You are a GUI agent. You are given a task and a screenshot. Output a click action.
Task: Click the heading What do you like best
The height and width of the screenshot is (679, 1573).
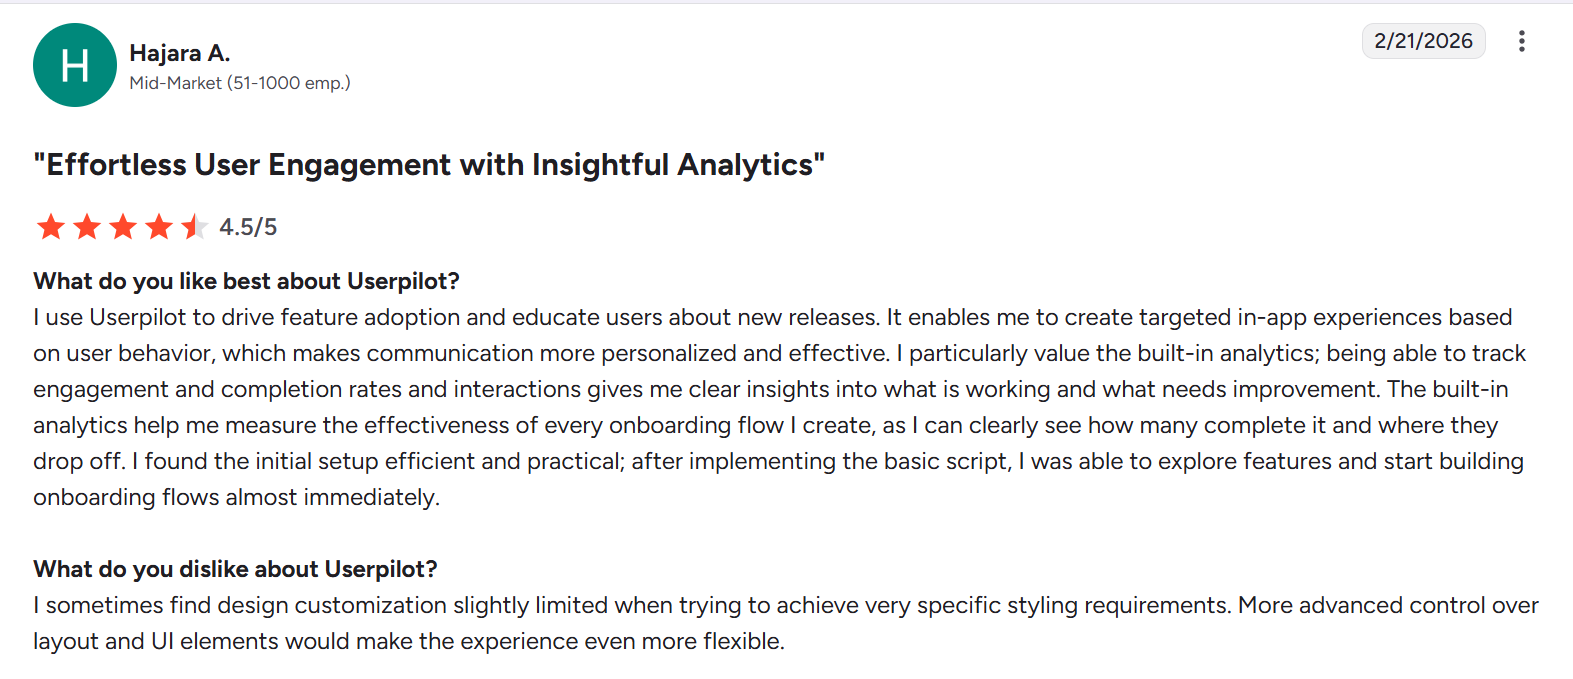coord(246,281)
